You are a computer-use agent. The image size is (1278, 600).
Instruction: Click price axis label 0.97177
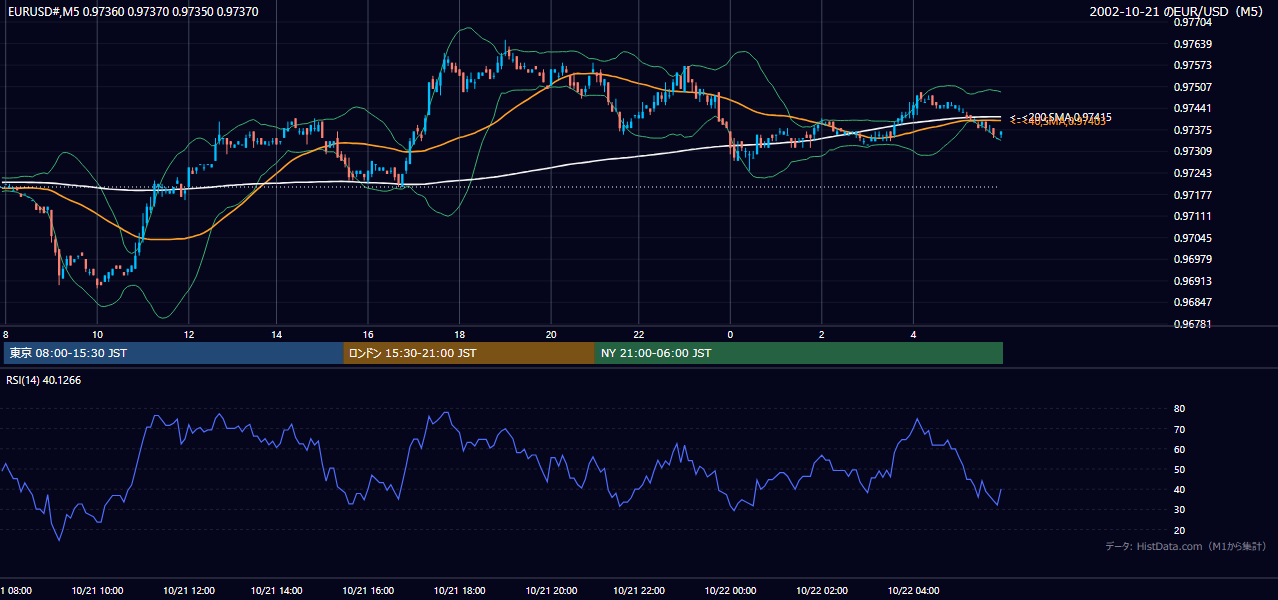[1192, 195]
